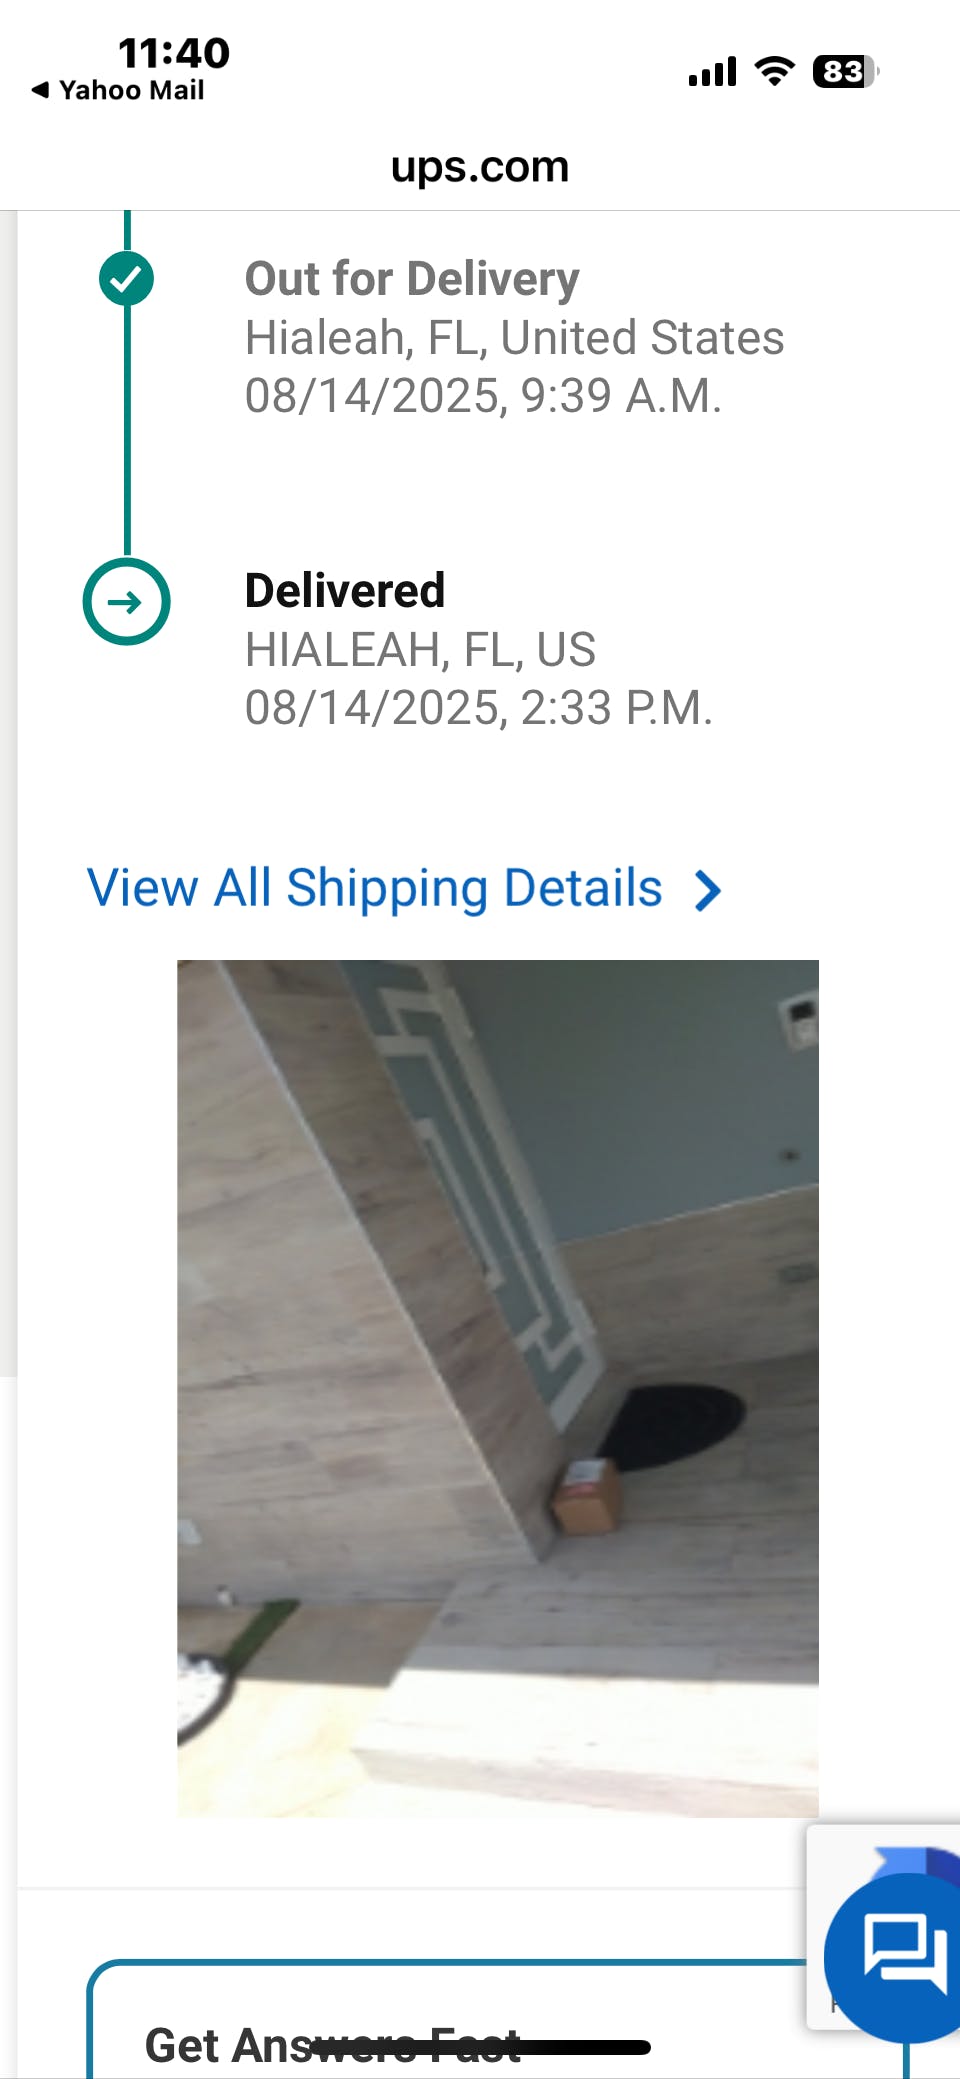This screenshot has width=960, height=2079.
Task: Tap the back arrow beside Yahoo Mail
Action: pyautogui.click(x=40, y=90)
